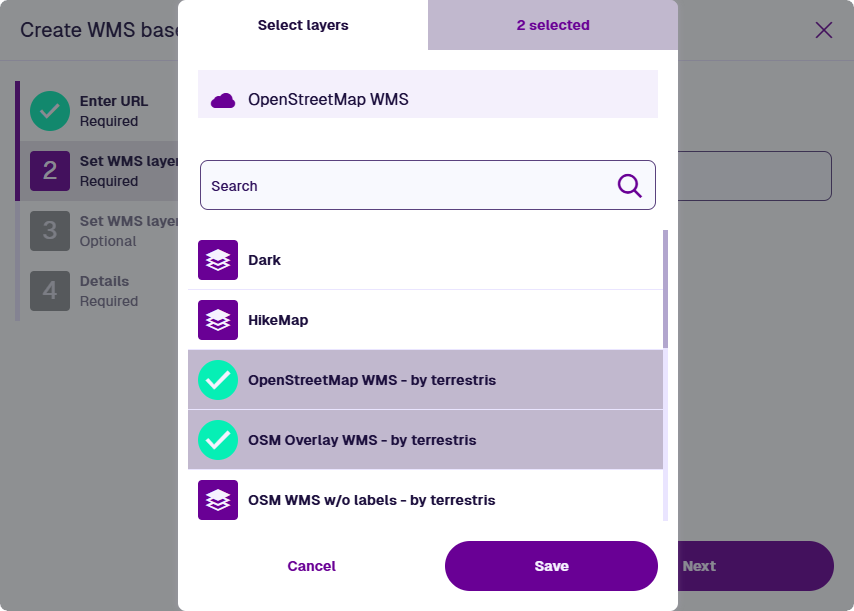The height and width of the screenshot is (611, 854).
Task: Click the Enter URL step checkmark icon
Action: tap(49, 111)
